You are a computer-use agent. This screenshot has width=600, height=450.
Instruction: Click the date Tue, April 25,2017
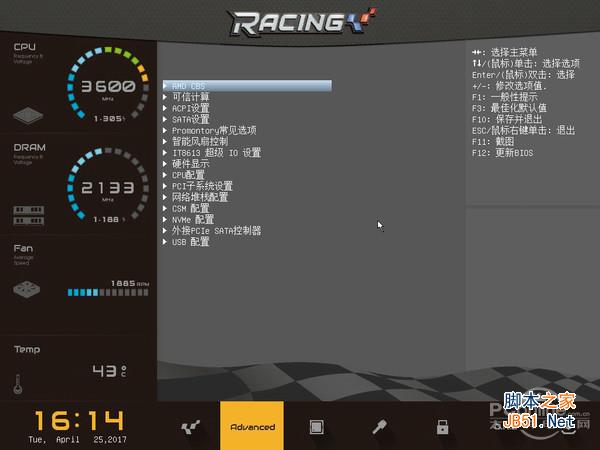(77, 439)
